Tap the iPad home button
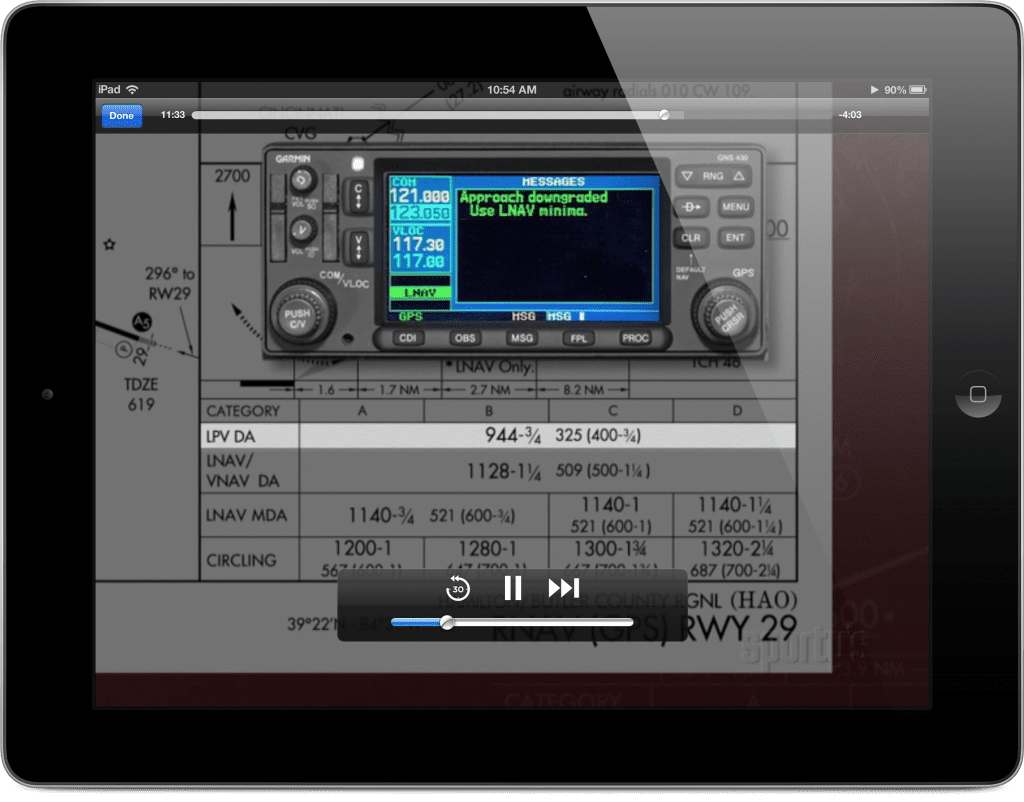The height and width of the screenshot is (802, 1024). point(978,394)
